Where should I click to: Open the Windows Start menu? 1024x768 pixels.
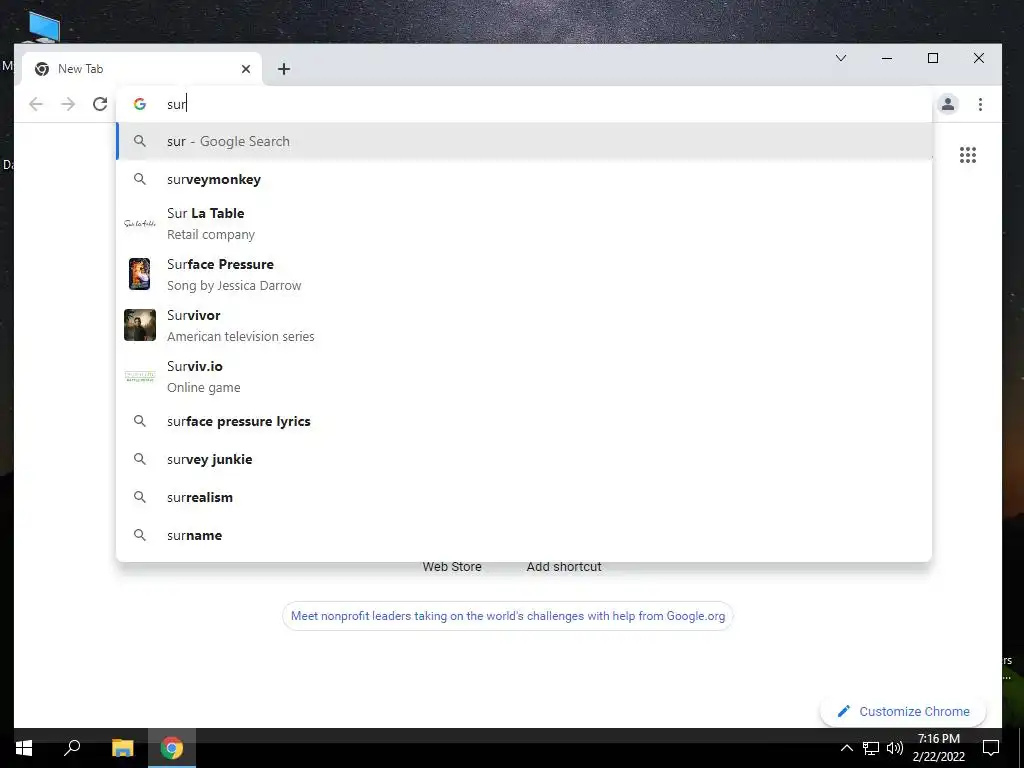tap(24, 748)
